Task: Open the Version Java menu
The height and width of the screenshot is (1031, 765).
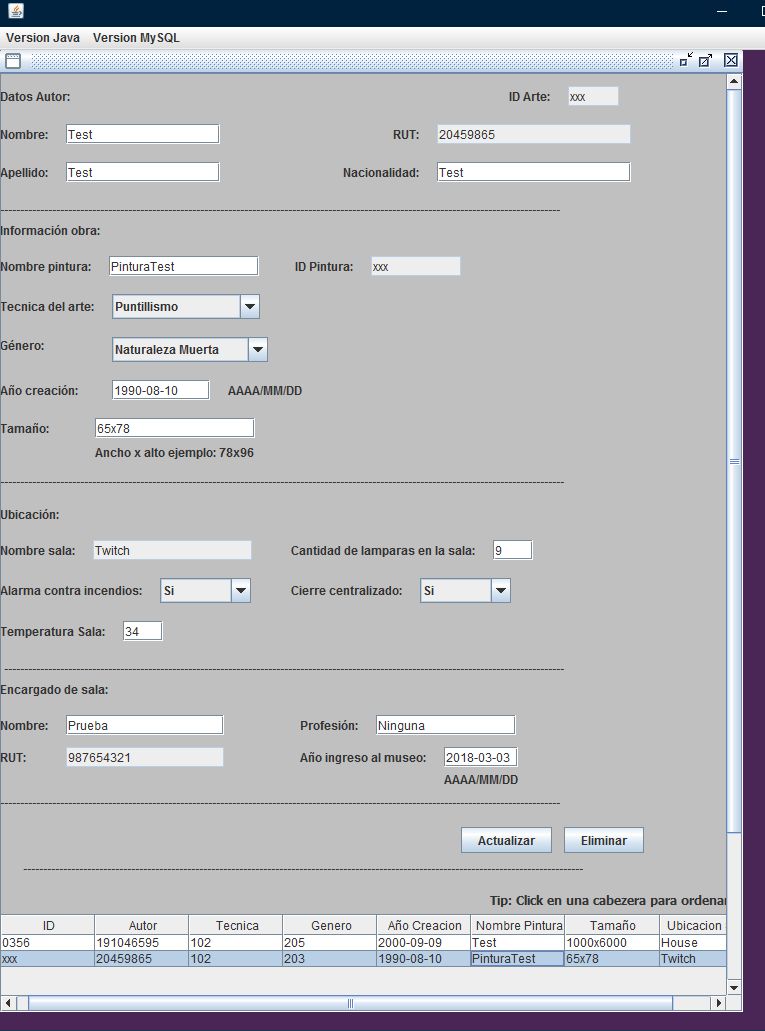Action: coord(43,37)
